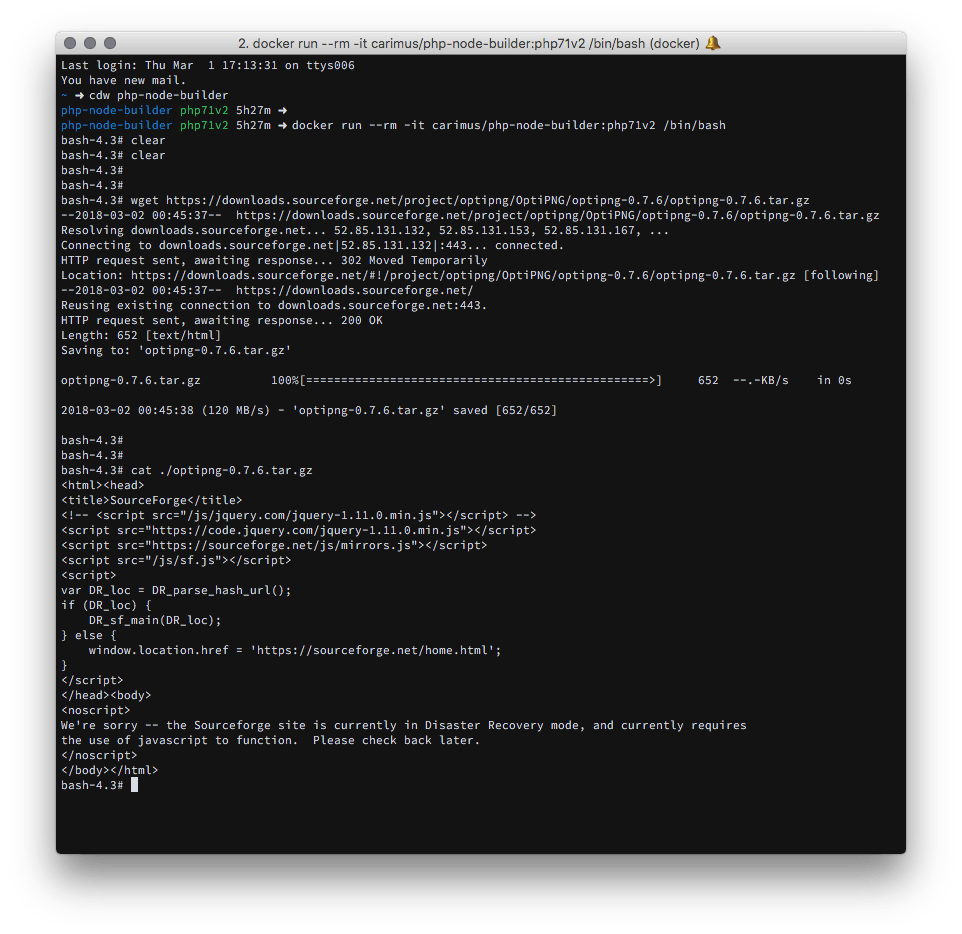Click the 'Connecting to downloads.sourceforge.net' line

[312, 245]
